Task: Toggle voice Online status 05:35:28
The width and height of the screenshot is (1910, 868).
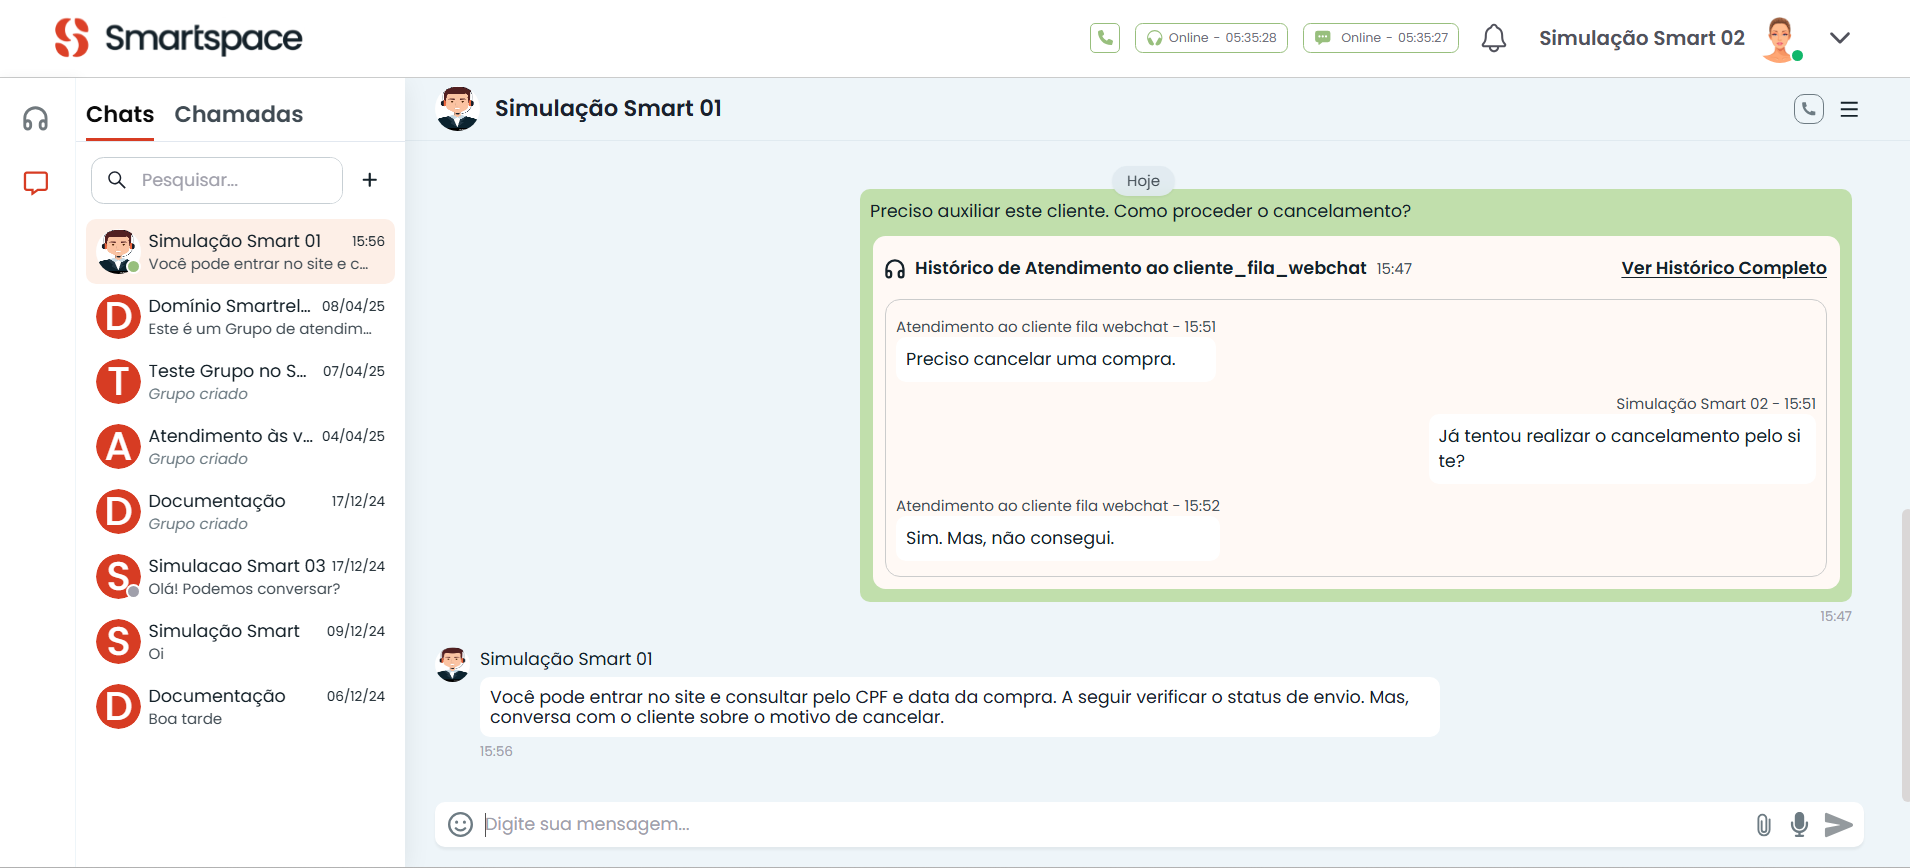Action: 1211,38
